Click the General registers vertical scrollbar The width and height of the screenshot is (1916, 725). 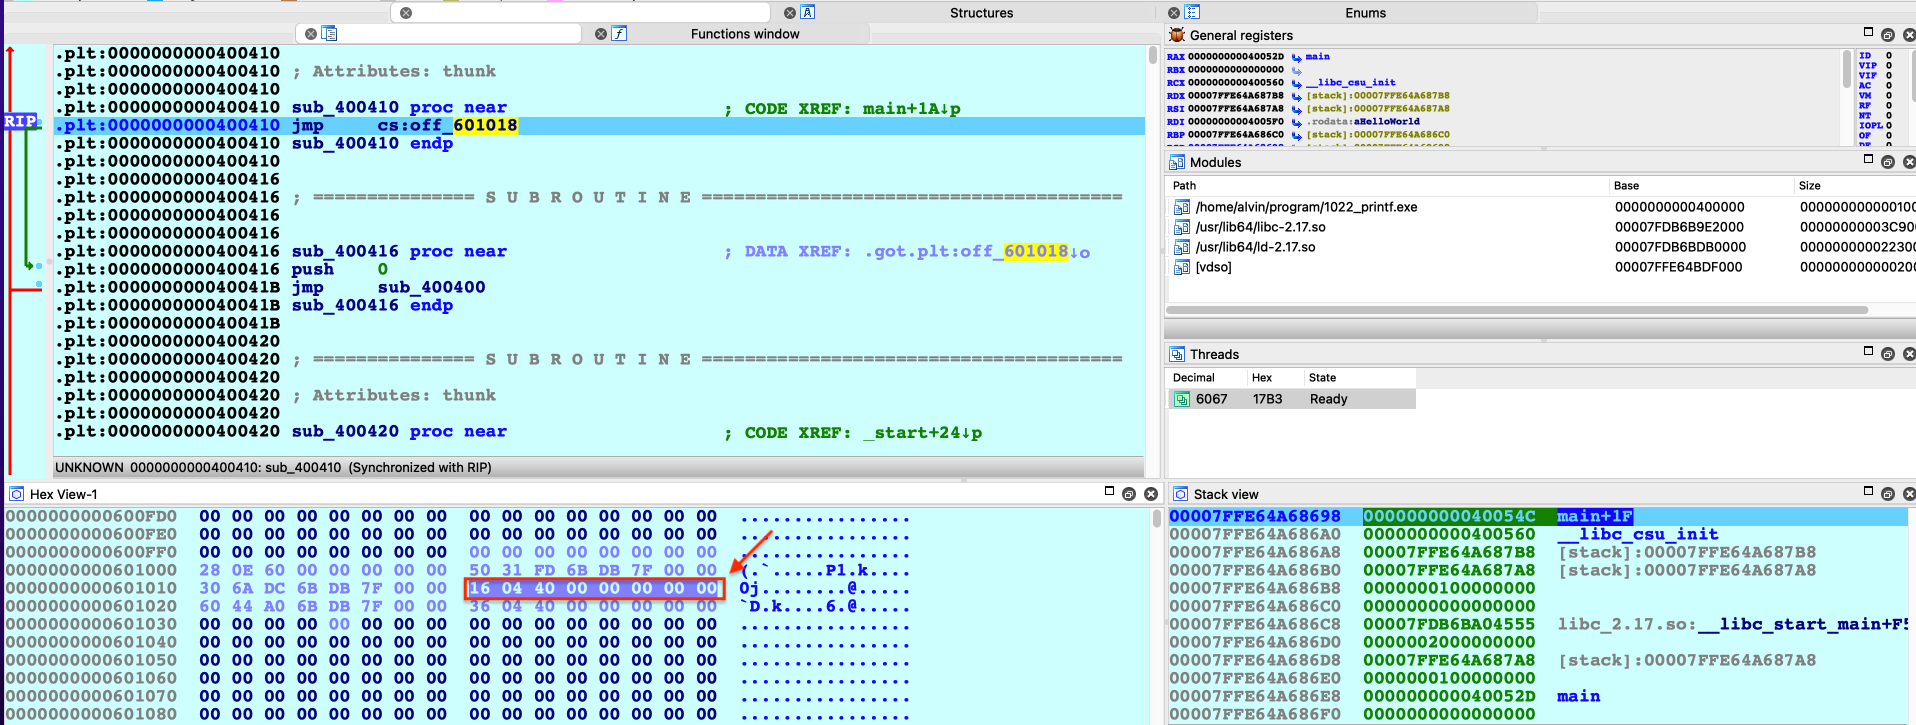[1846, 70]
